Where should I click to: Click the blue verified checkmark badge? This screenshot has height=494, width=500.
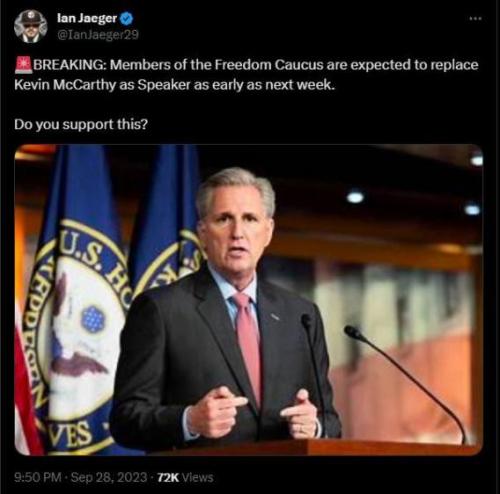coord(127,18)
